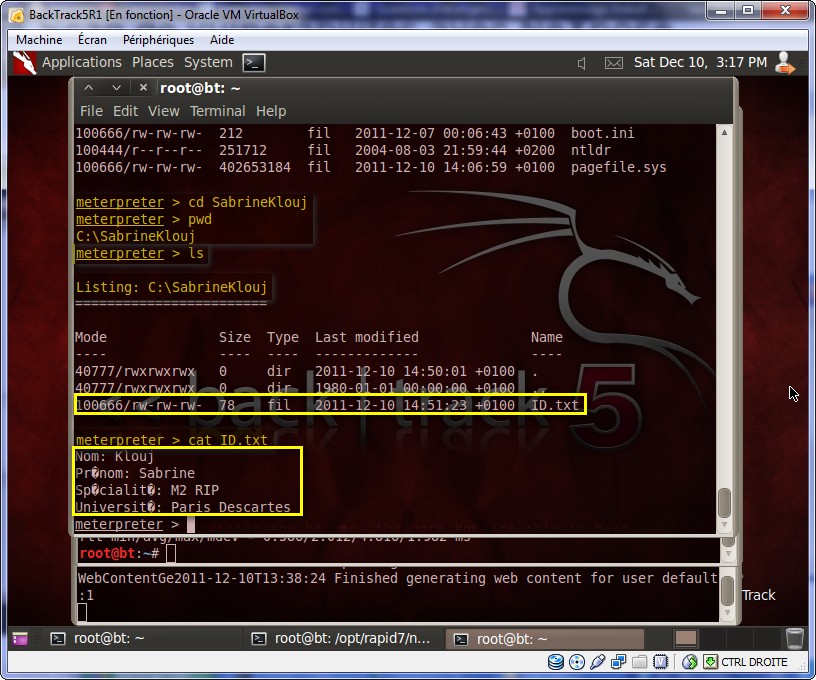Open the Applications menu
The image size is (816, 680).
click(82, 62)
